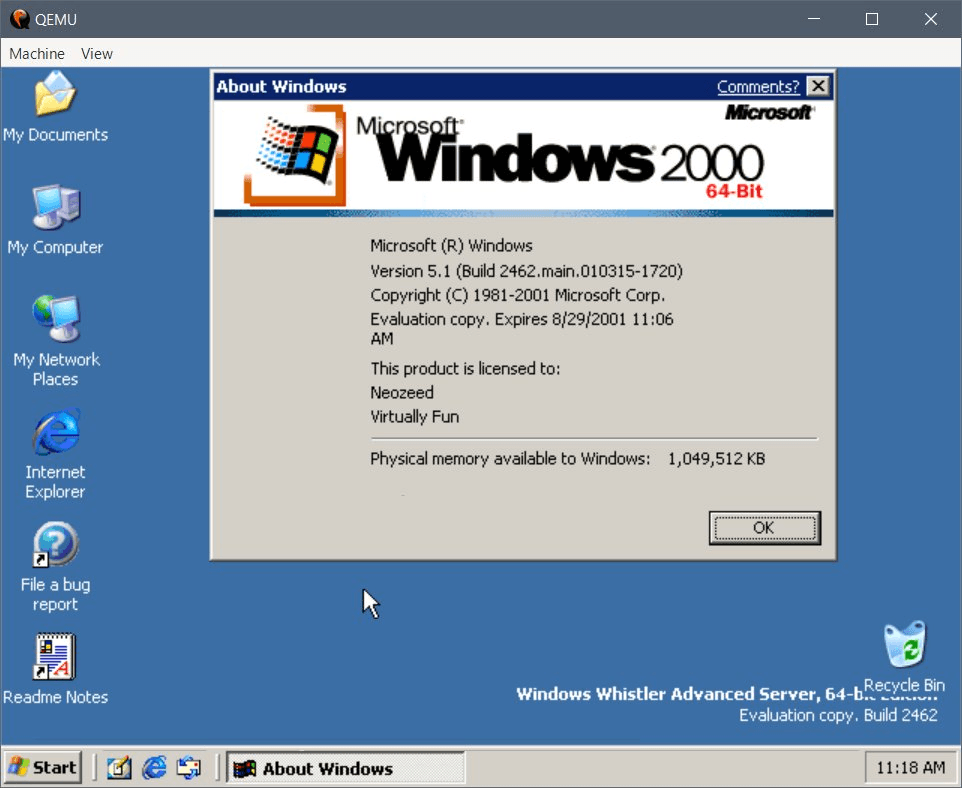Maximize the QEMU window
The height and width of the screenshot is (788, 962).
pos(872,19)
